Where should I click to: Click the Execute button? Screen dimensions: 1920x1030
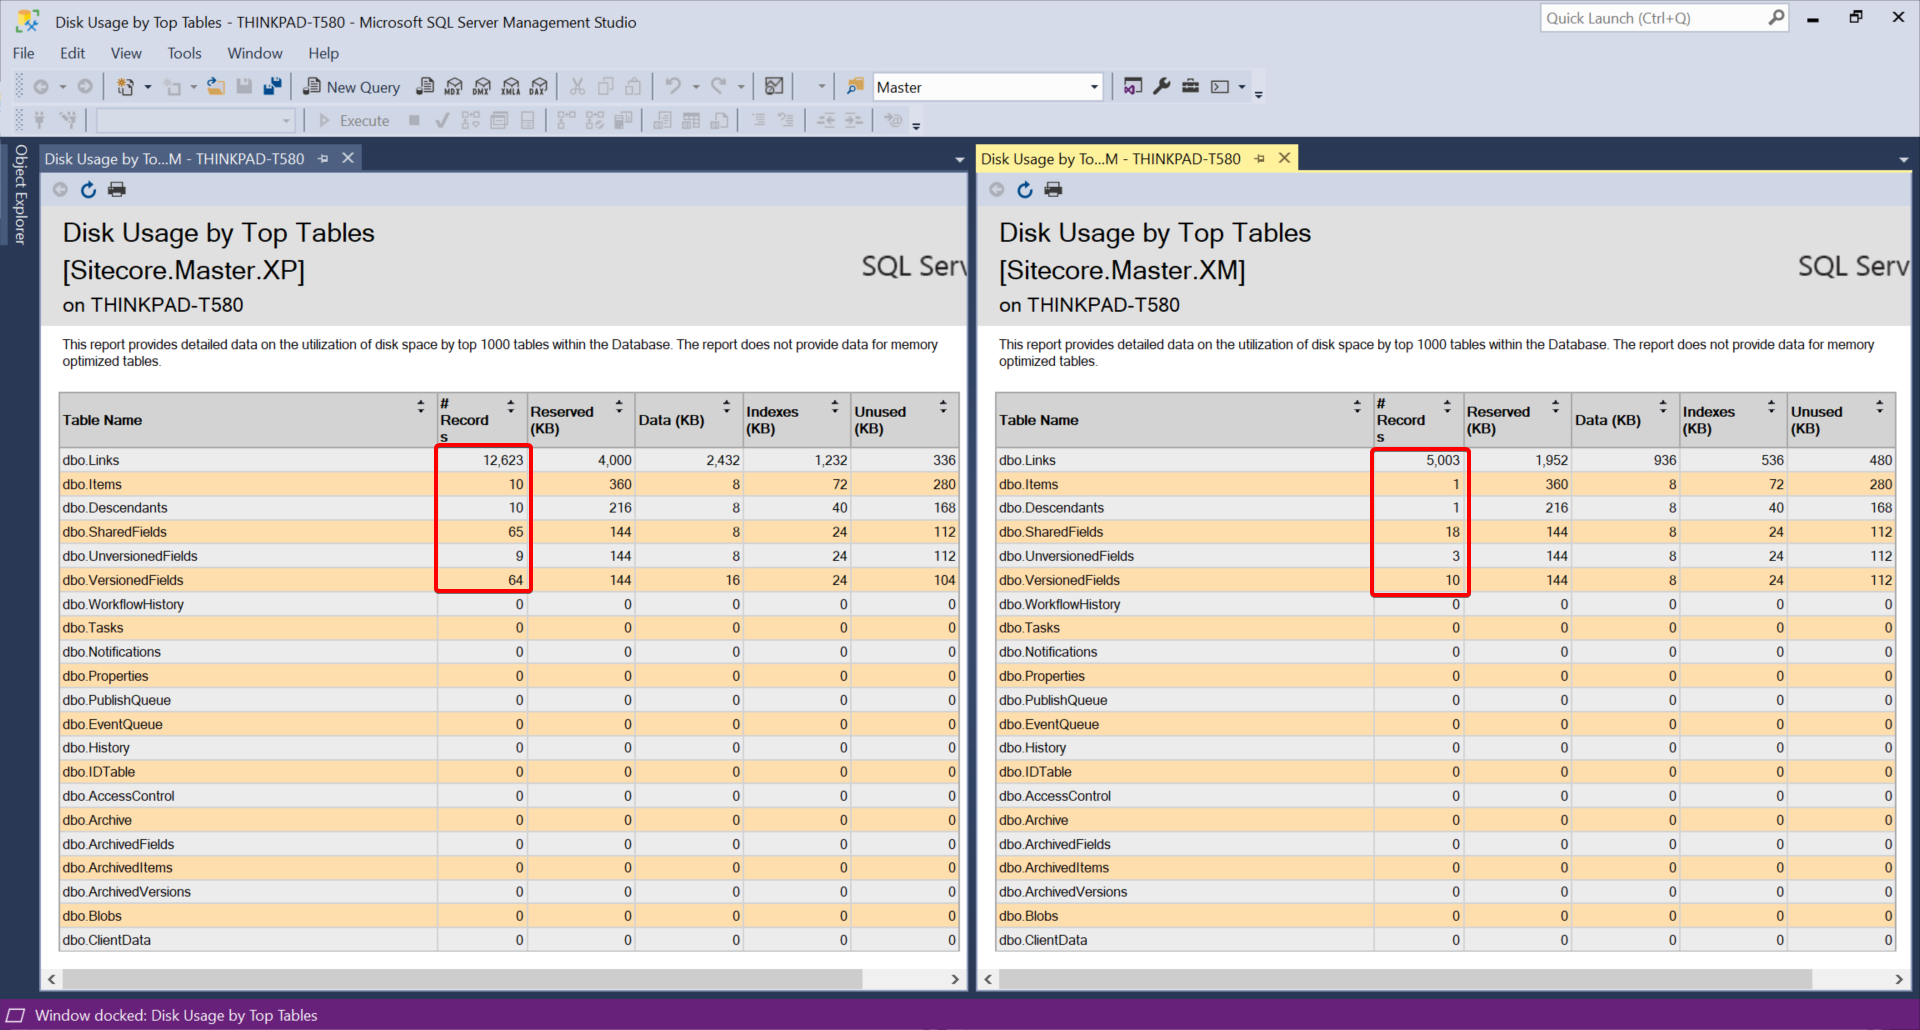[x=353, y=120]
